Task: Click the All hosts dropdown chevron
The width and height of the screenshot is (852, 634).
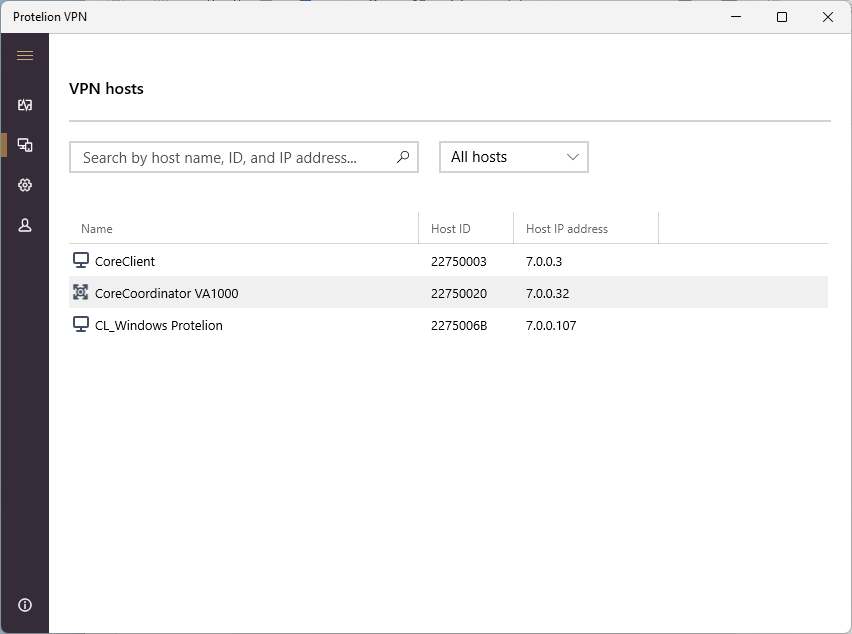Action: (573, 157)
